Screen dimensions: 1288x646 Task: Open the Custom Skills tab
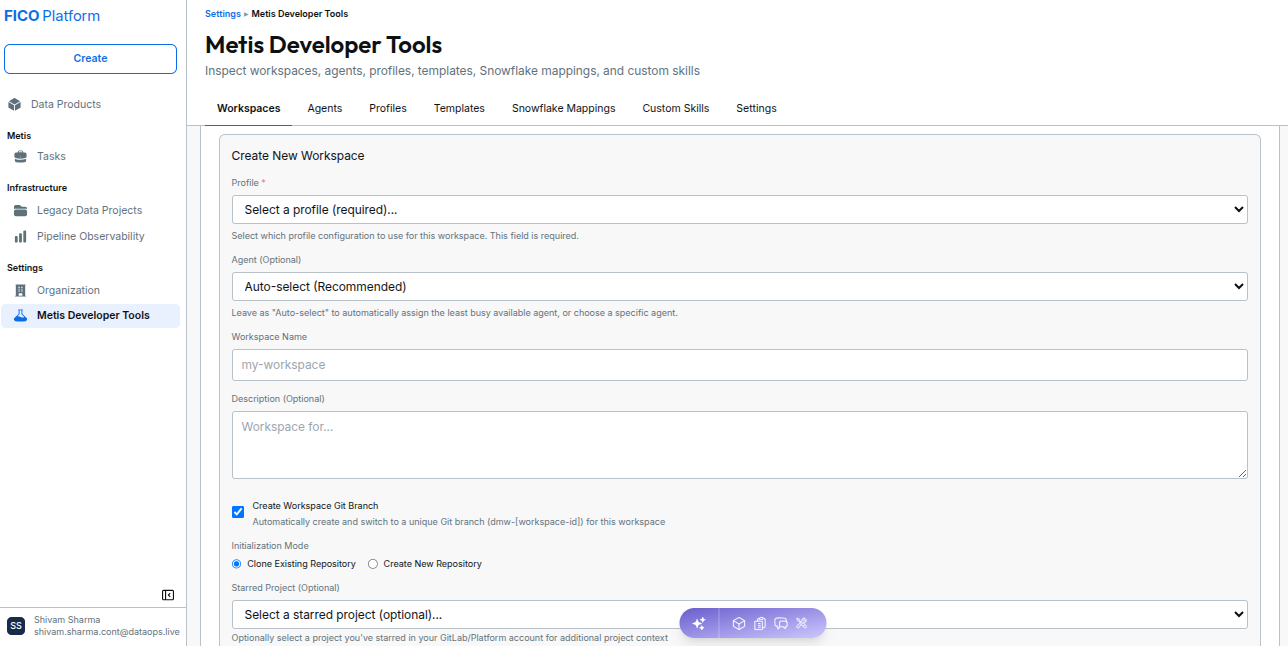(x=676, y=108)
